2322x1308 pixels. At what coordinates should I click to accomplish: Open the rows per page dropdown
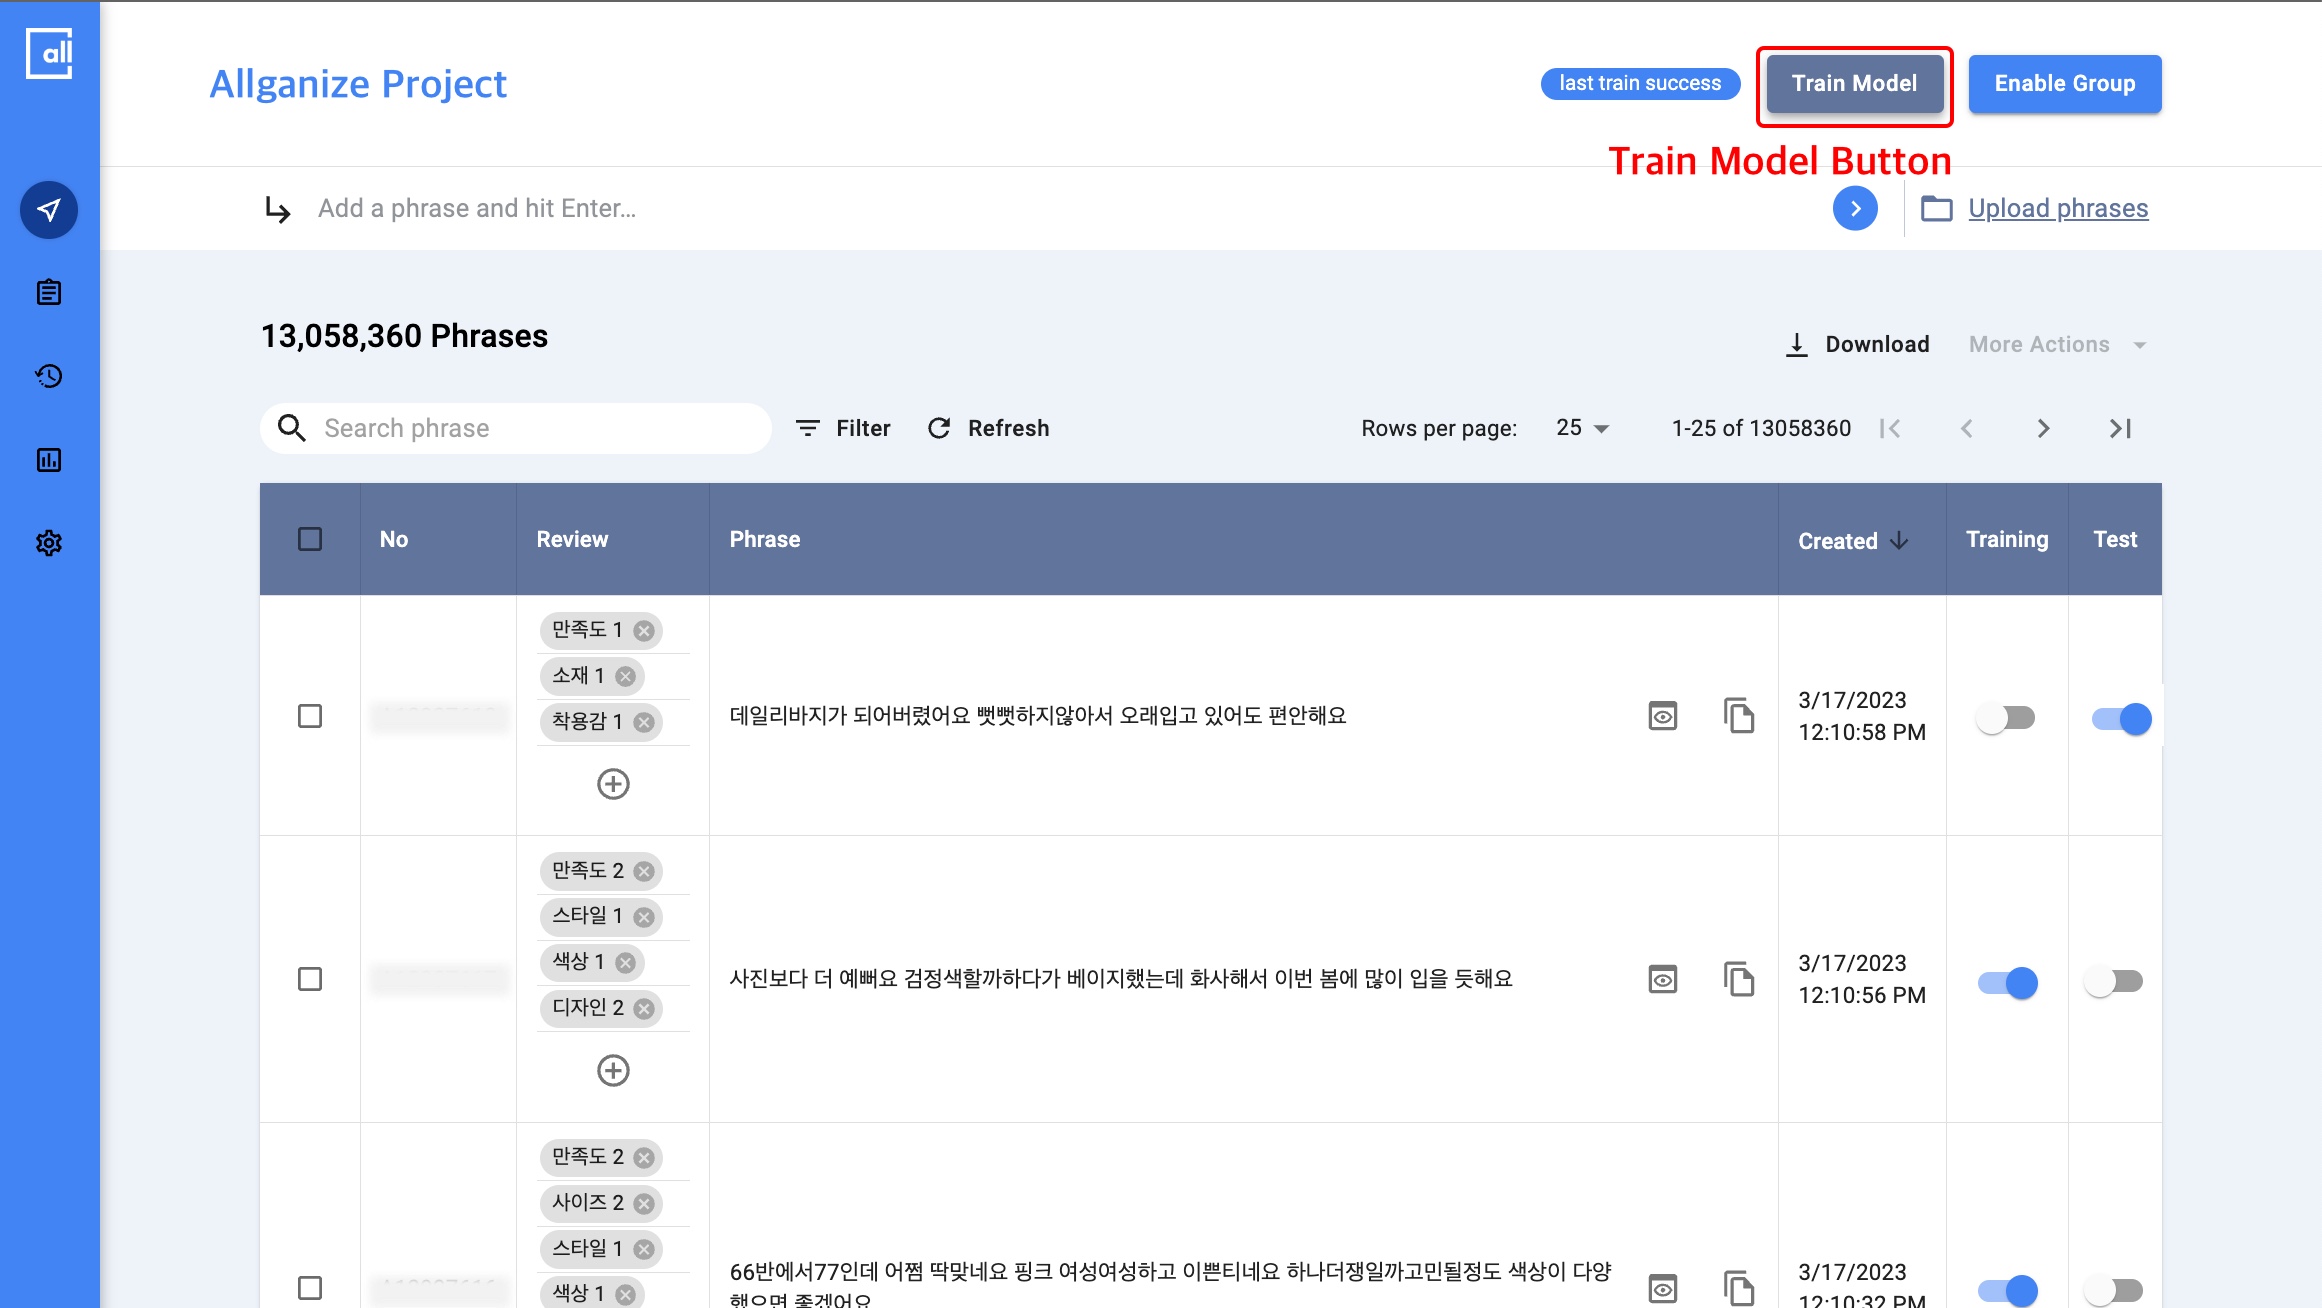pos(1582,428)
